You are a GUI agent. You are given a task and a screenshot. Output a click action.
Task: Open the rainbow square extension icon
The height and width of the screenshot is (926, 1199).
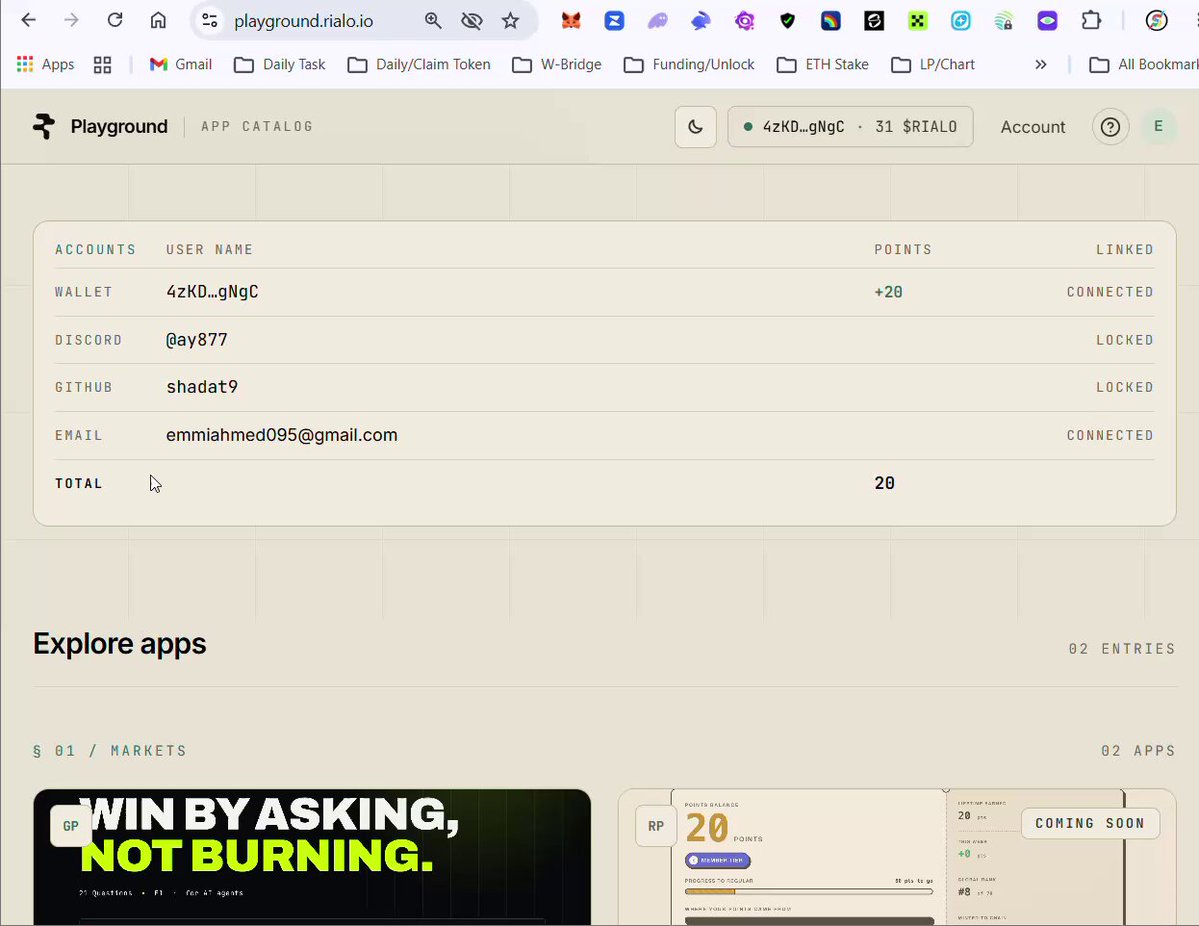point(830,21)
